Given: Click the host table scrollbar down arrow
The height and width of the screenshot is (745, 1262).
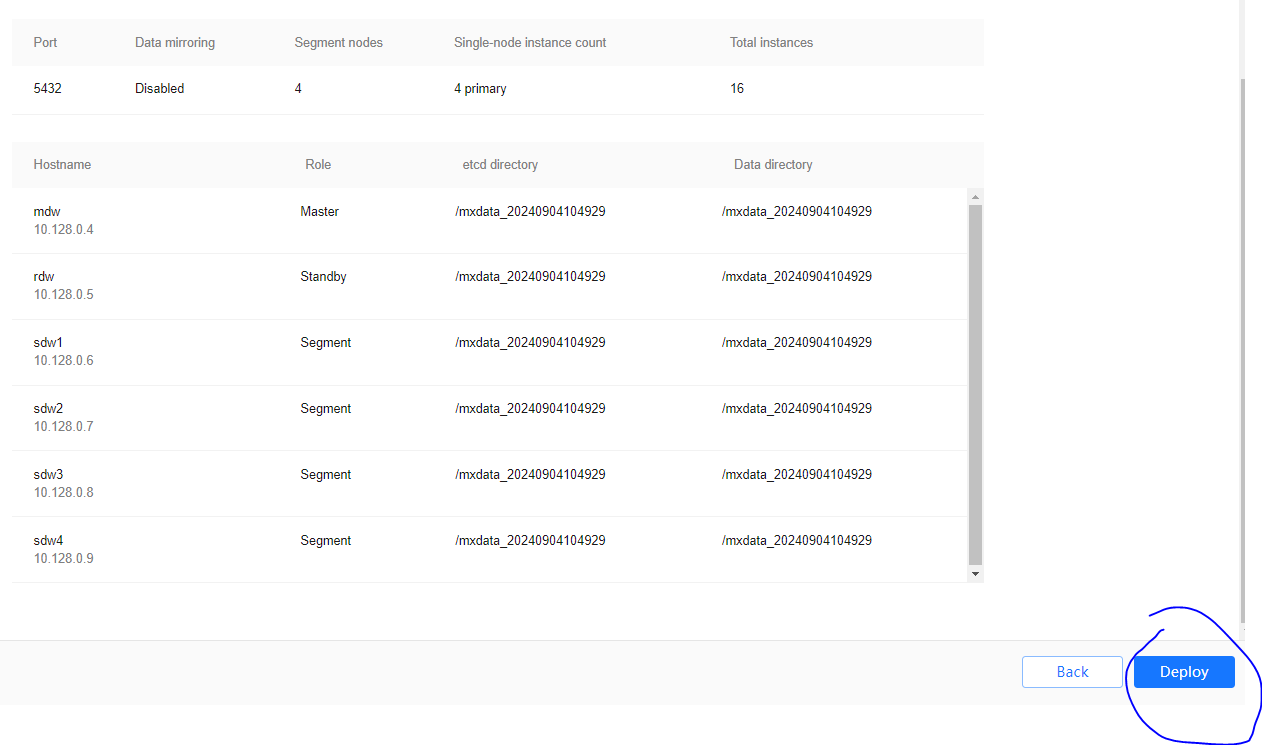Looking at the screenshot, I should [976, 574].
